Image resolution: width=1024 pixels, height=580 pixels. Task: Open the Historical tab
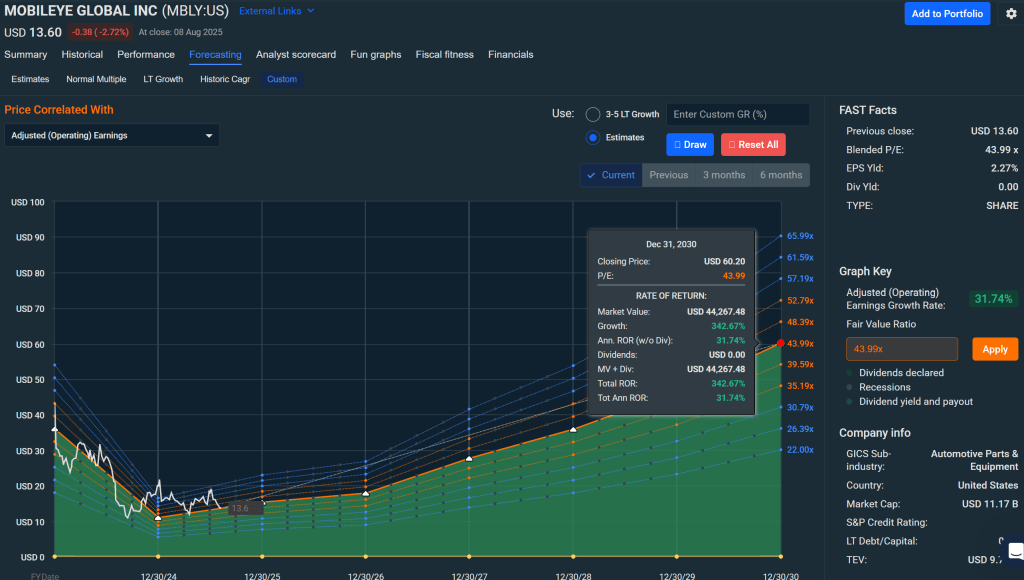(82, 54)
